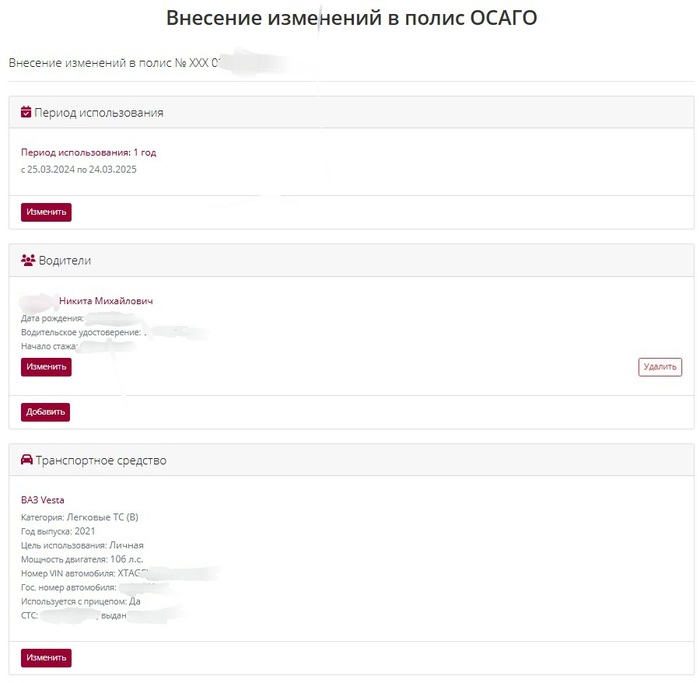Image resolution: width=700 pixels, height=683 pixels.
Task: Click the Водители panel header text
Action: pos(65,261)
